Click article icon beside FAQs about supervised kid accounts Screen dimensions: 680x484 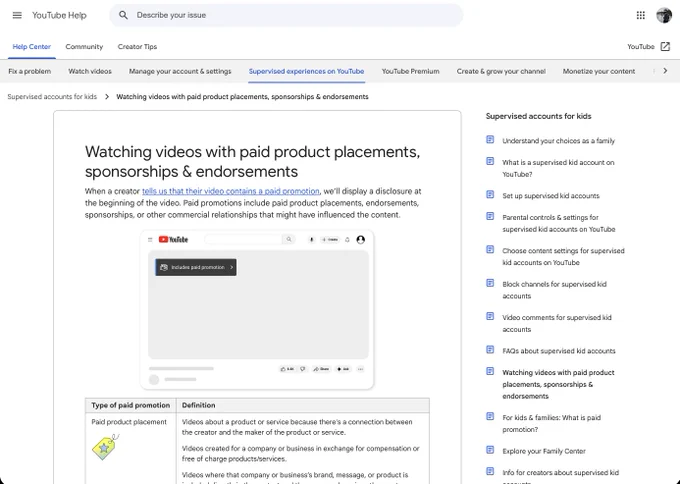pos(490,350)
